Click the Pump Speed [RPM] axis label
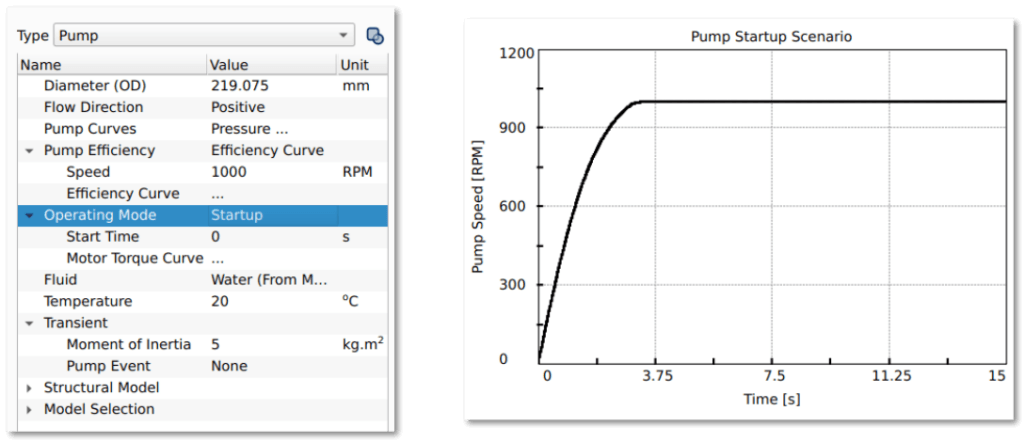 tap(478, 207)
